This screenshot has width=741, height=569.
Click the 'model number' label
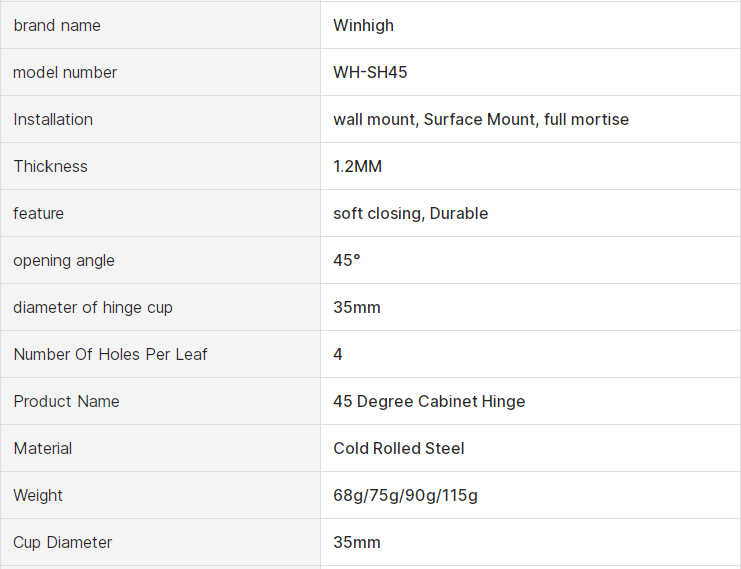(x=65, y=73)
